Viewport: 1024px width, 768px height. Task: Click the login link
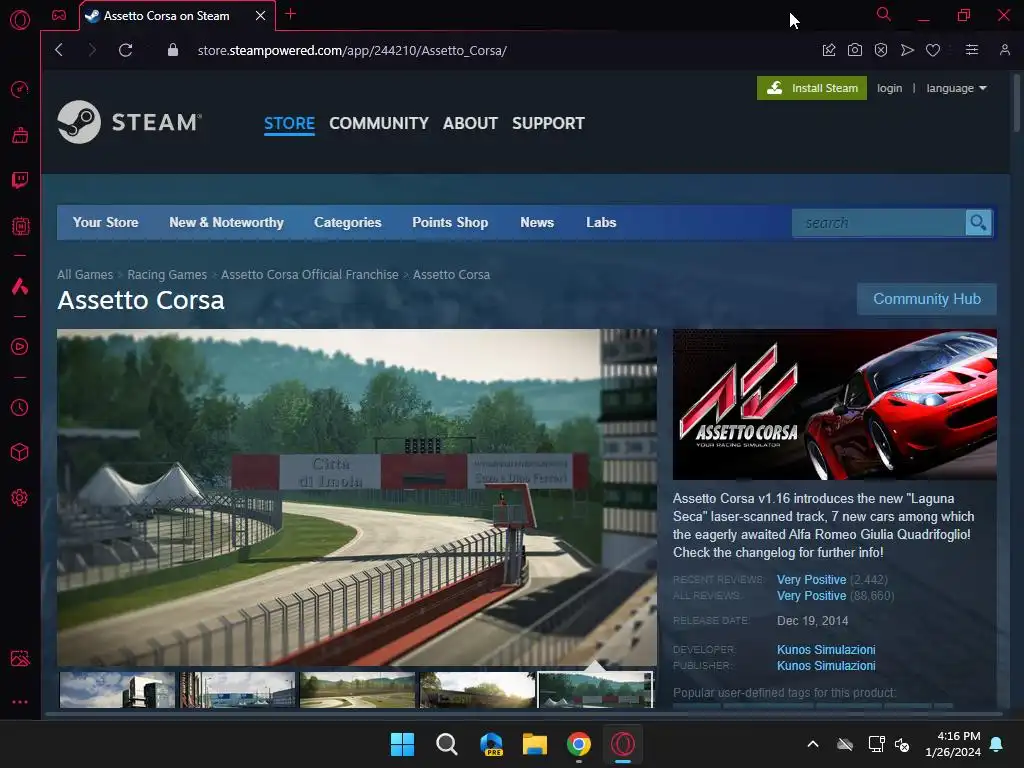[889, 88]
